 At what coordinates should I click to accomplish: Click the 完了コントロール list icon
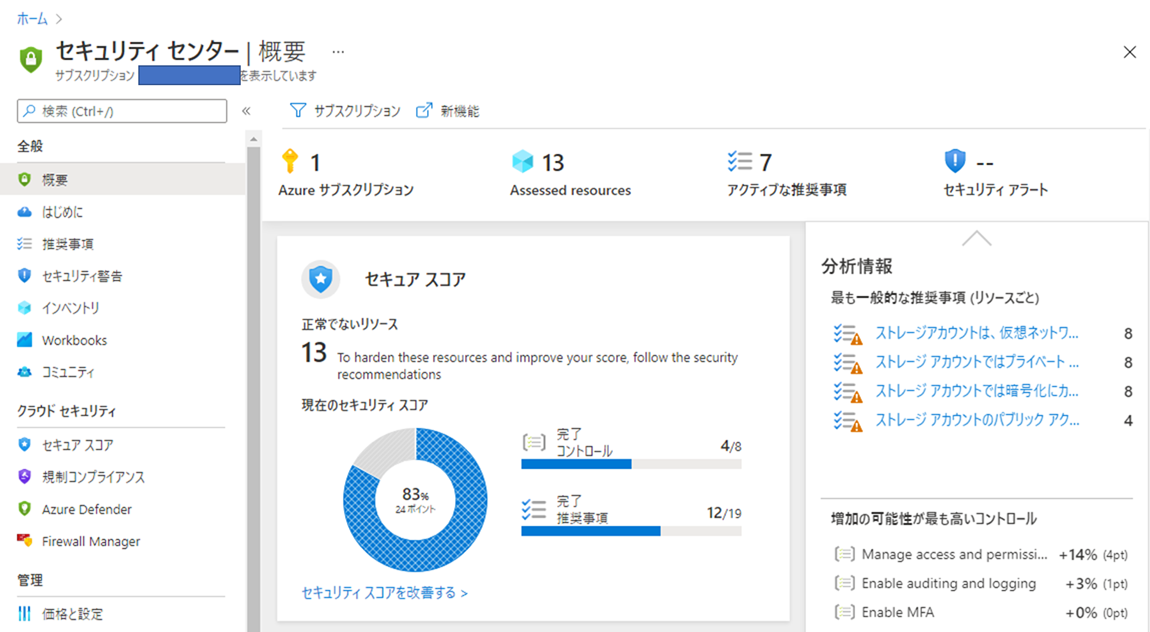[534, 442]
